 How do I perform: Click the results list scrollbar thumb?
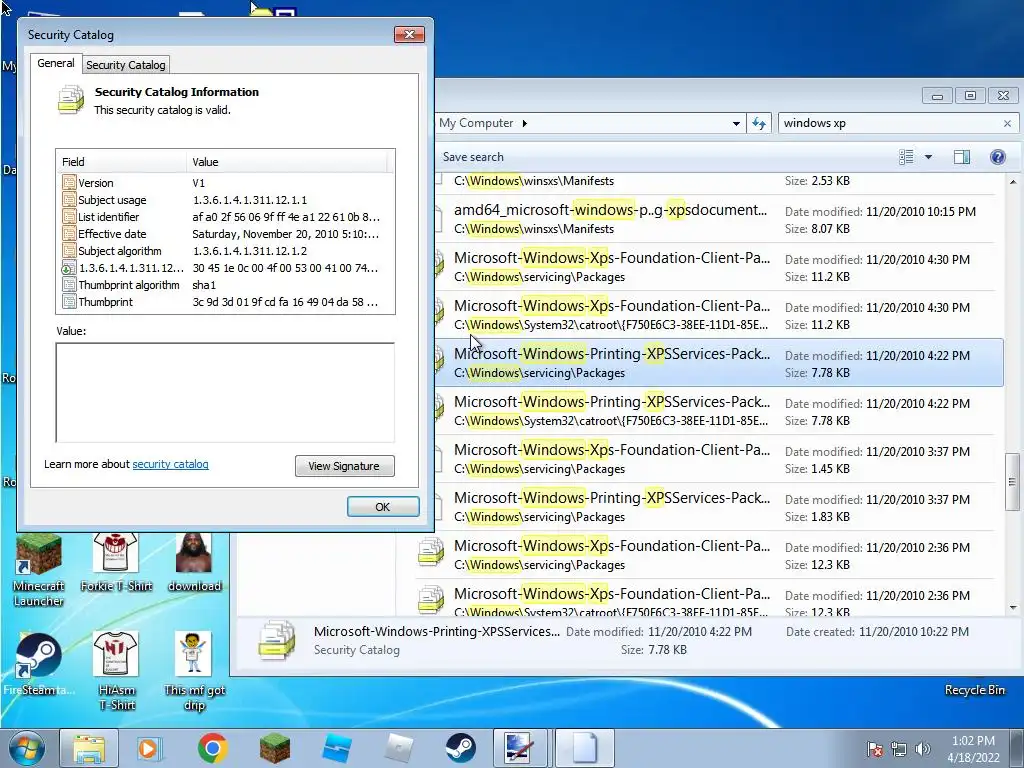pos(1012,482)
